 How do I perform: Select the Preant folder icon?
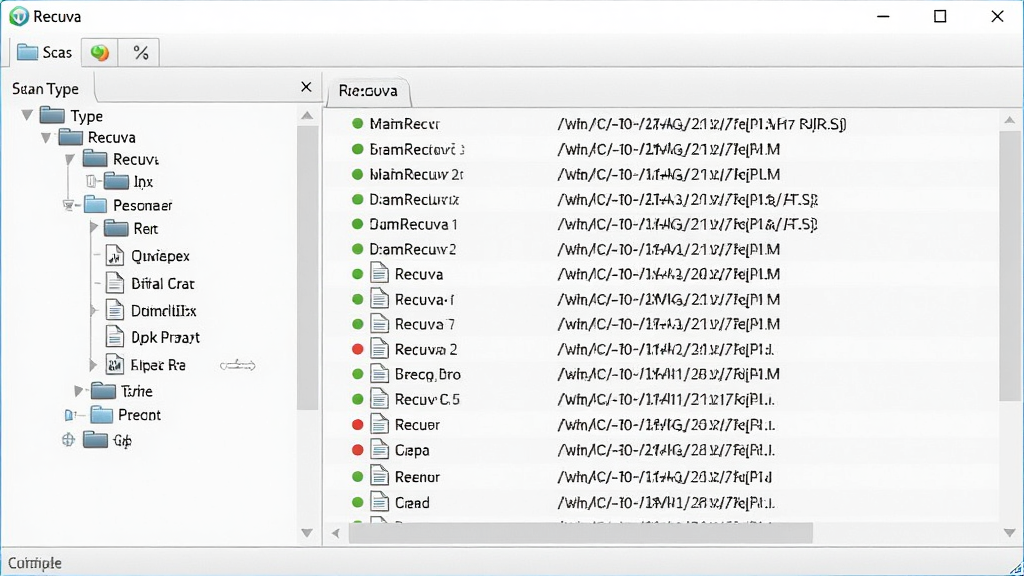101,415
